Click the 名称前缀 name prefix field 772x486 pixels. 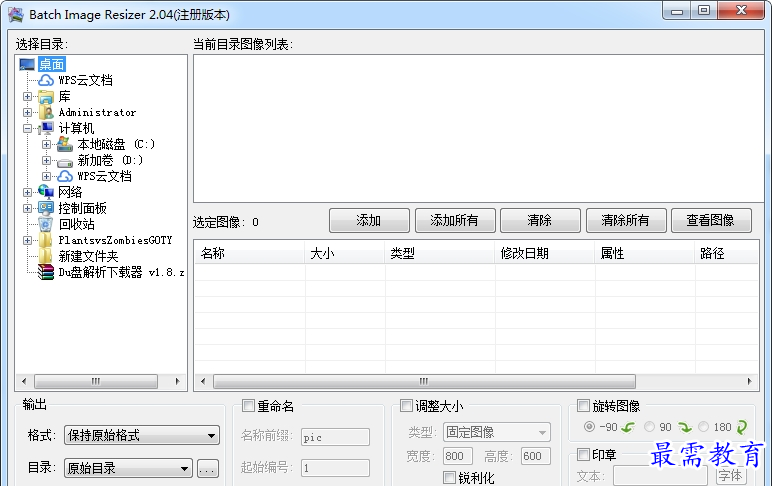click(335, 437)
